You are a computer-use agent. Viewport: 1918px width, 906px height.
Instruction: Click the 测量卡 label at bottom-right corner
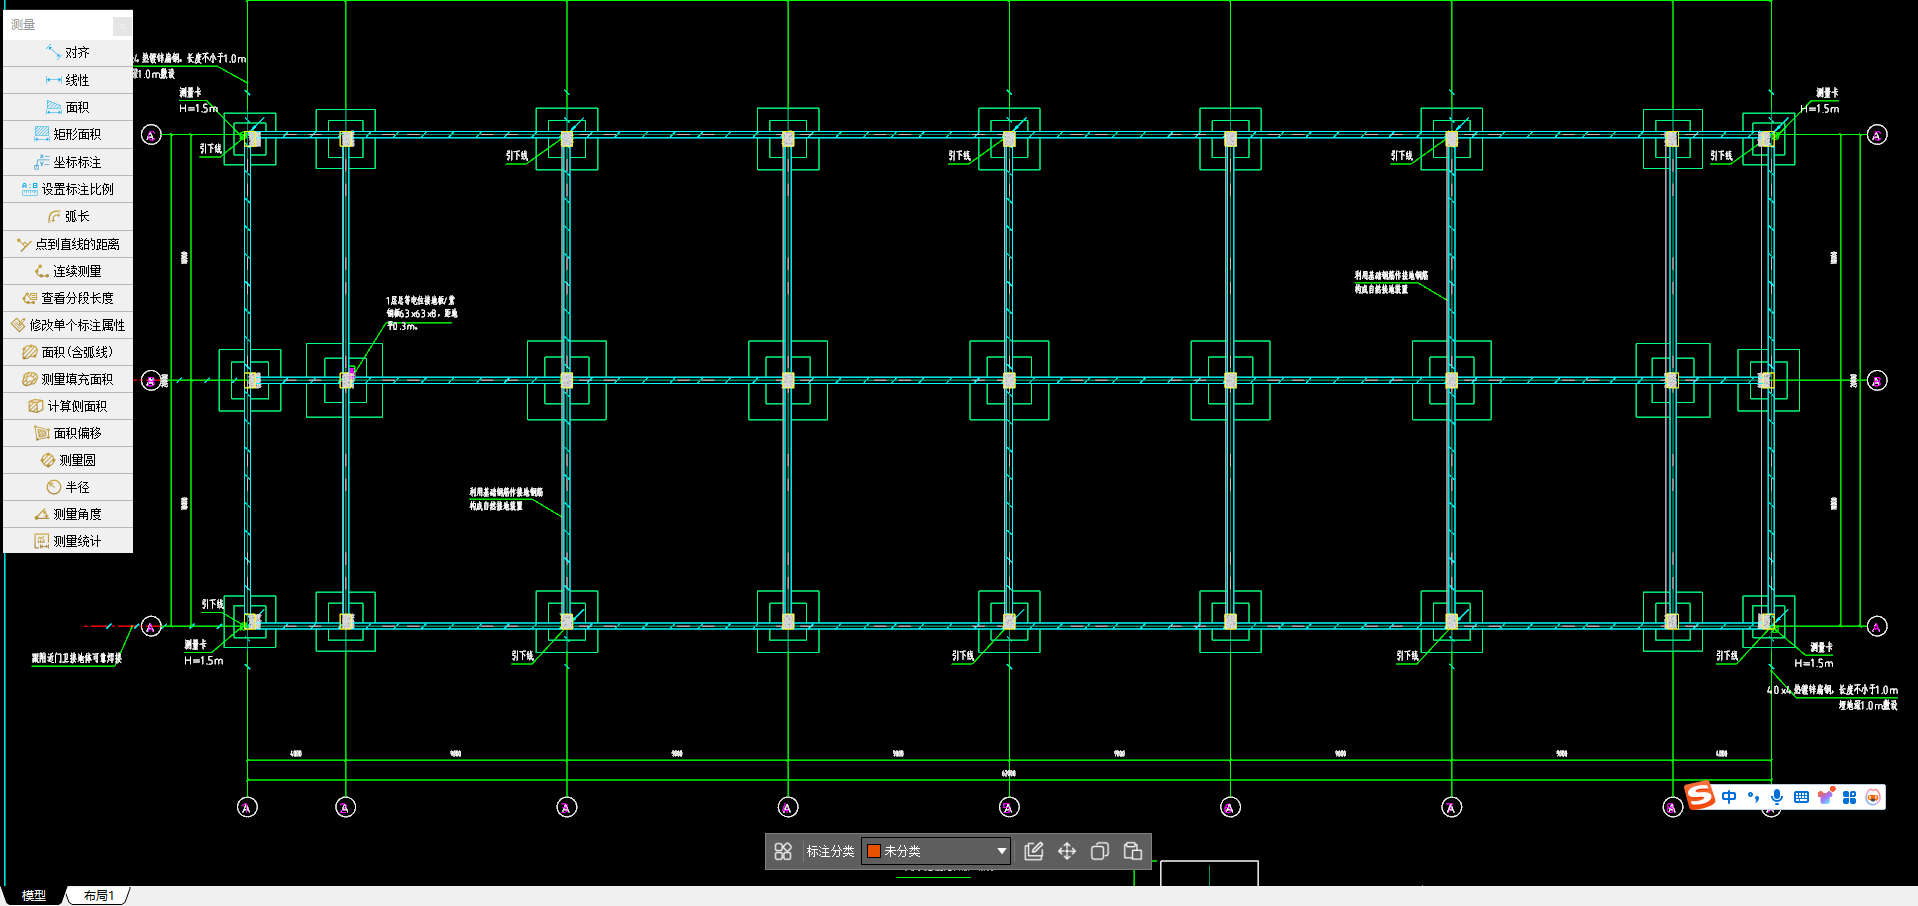1821,648
